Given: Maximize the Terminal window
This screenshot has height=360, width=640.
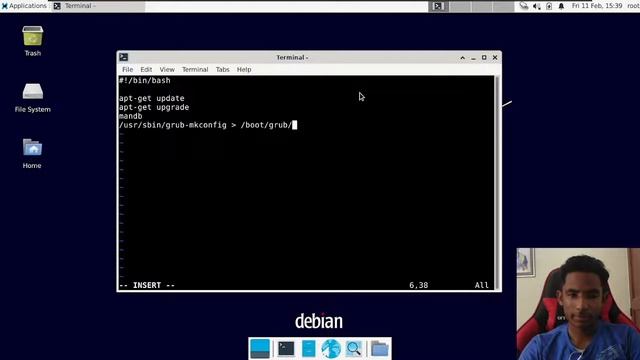Looking at the screenshot, I should [x=484, y=58].
